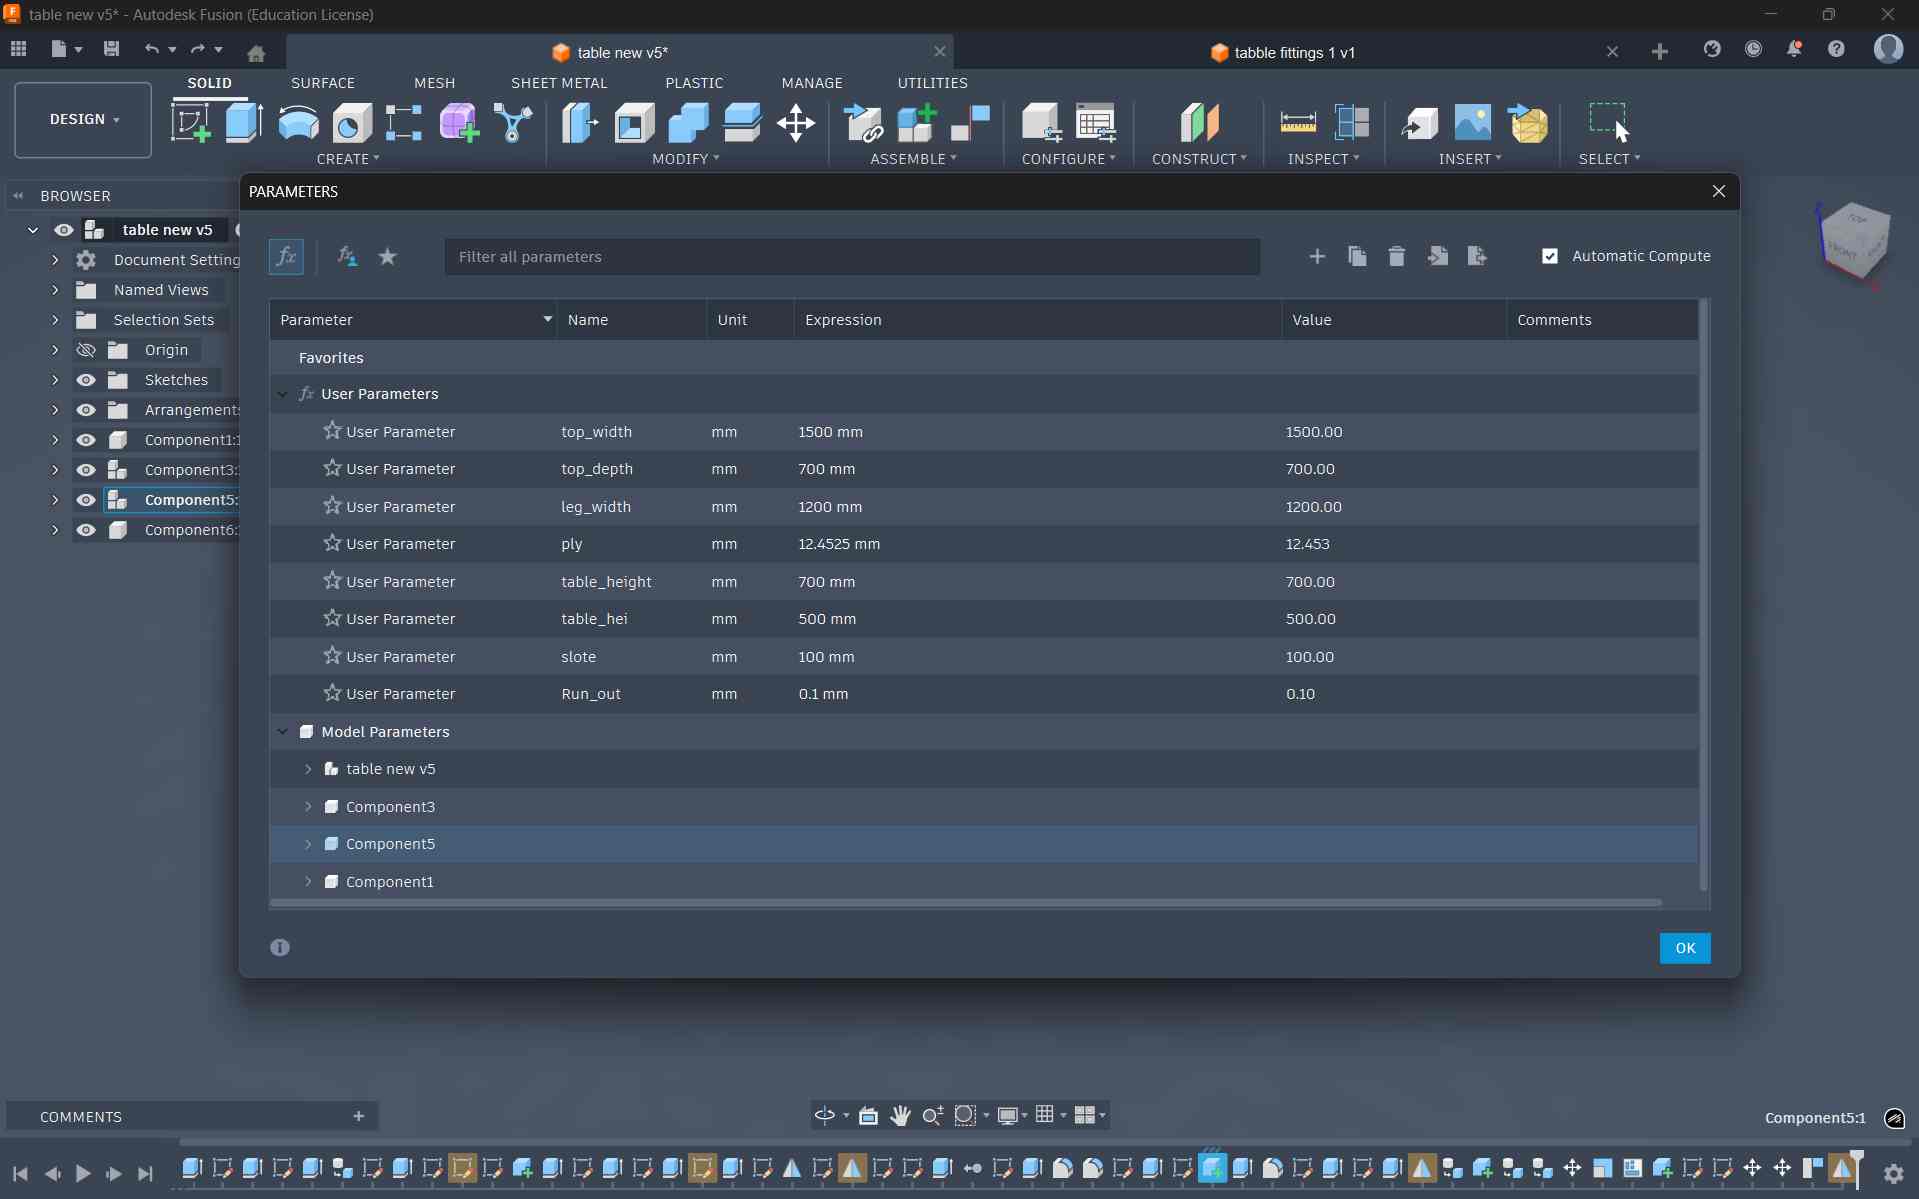This screenshot has width=1919, height=1199.
Task: Switch to the UTILITIES tab
Action: tap(933, 83)
